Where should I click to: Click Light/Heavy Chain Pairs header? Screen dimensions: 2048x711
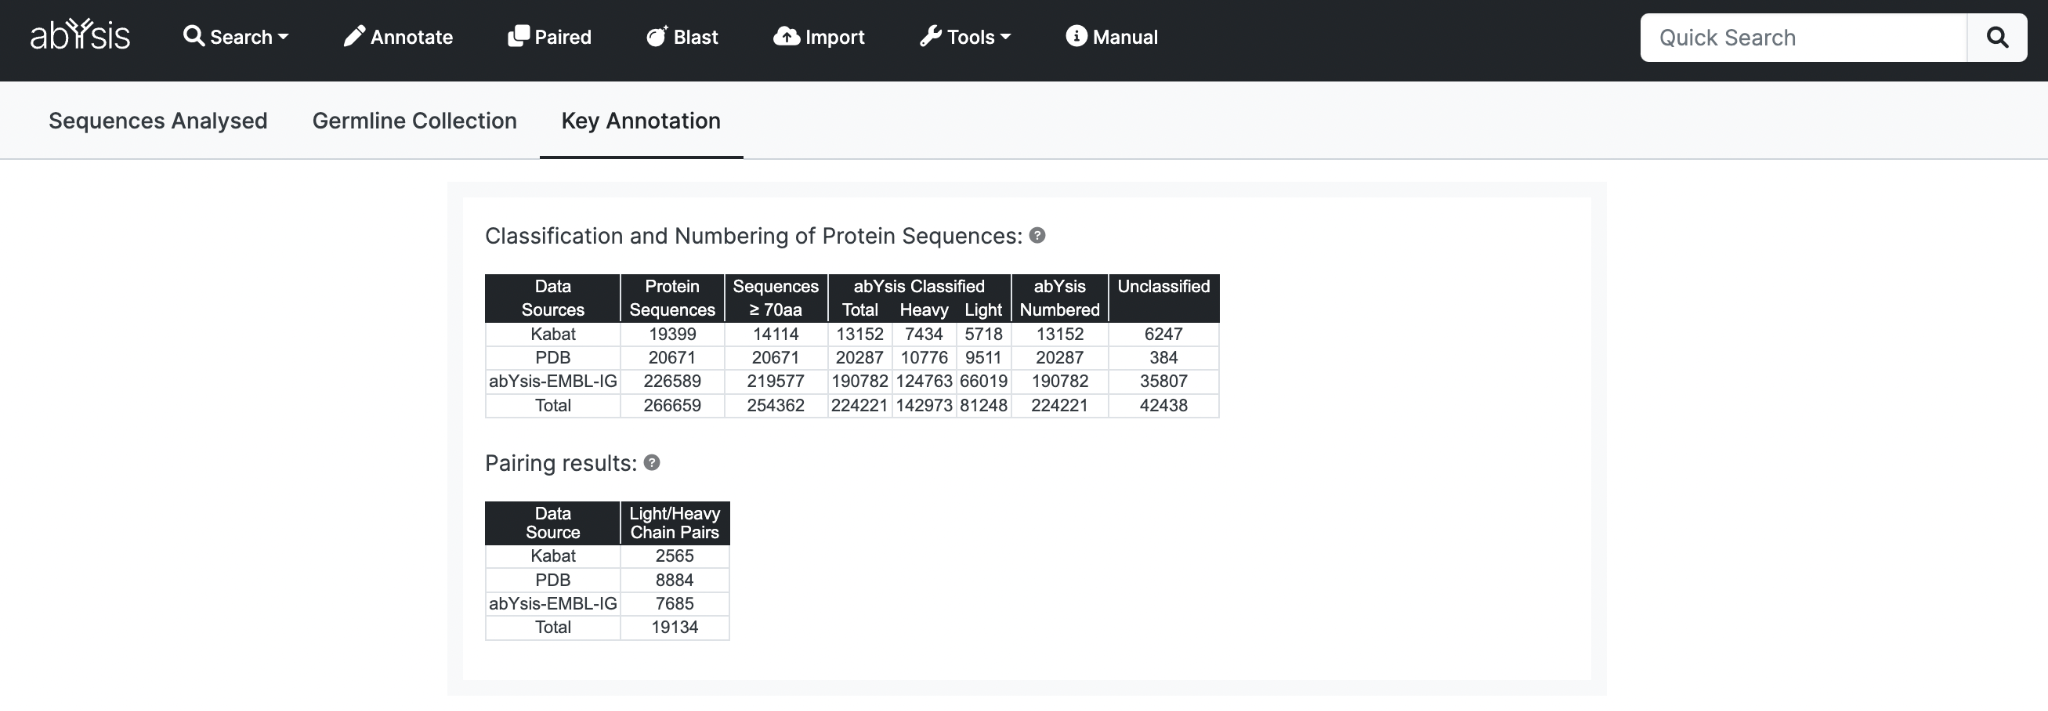click(x=675, y=523)
